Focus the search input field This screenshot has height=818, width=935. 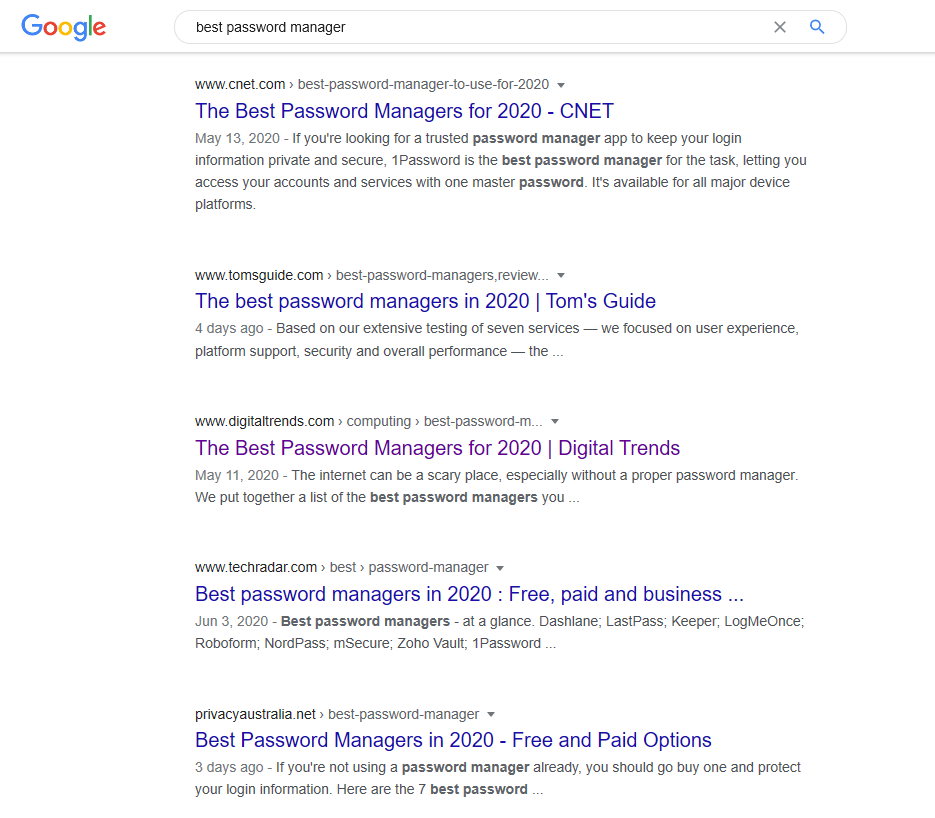470,27
